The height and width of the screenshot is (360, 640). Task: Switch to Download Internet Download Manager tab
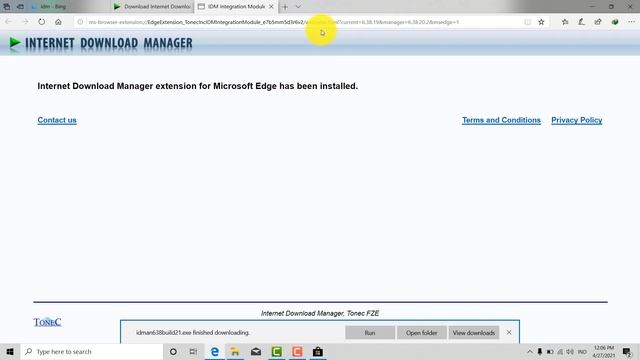click(x=152, y=7)
